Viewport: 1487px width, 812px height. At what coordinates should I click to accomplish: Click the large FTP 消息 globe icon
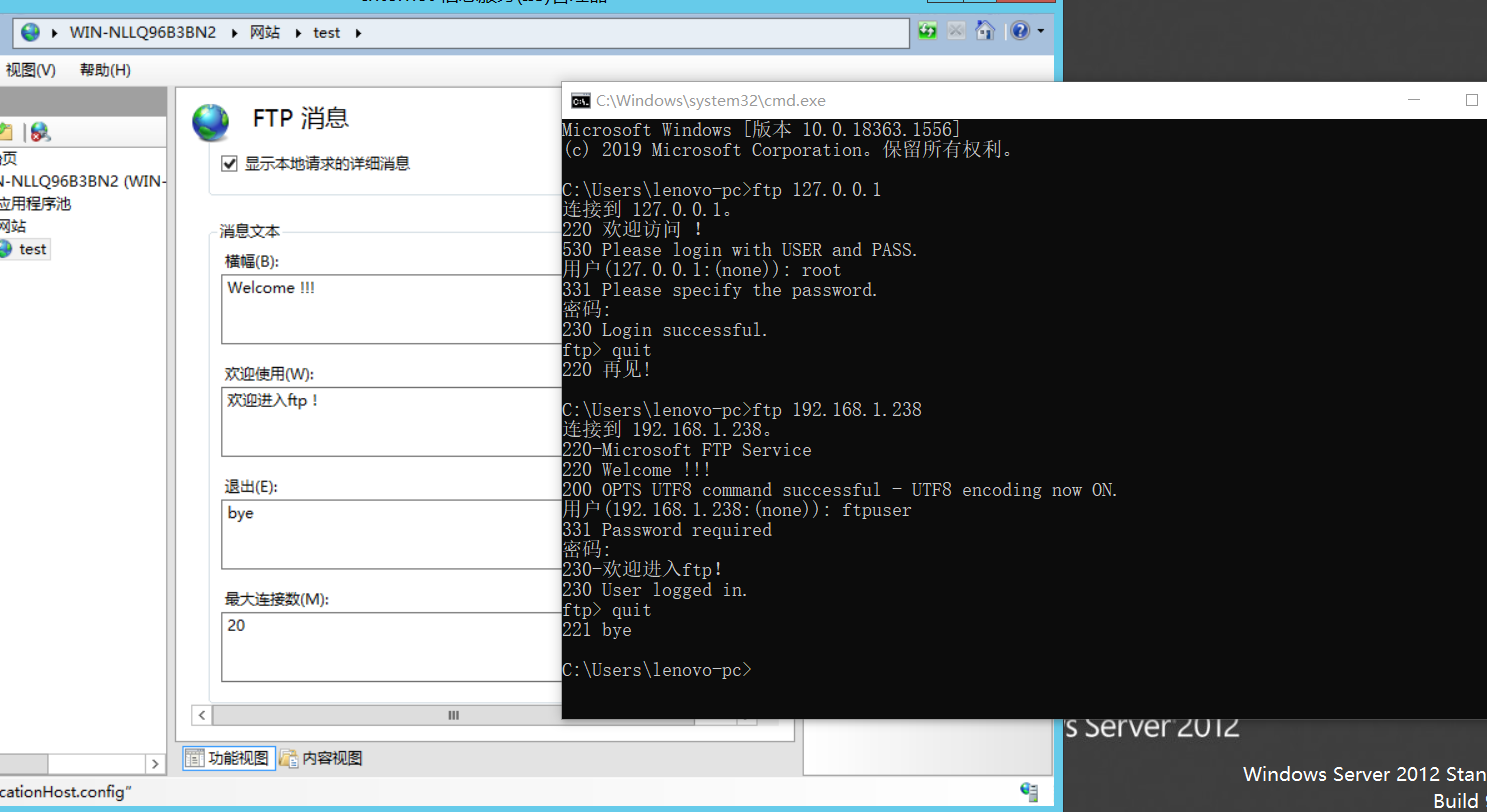coord(211,122)
